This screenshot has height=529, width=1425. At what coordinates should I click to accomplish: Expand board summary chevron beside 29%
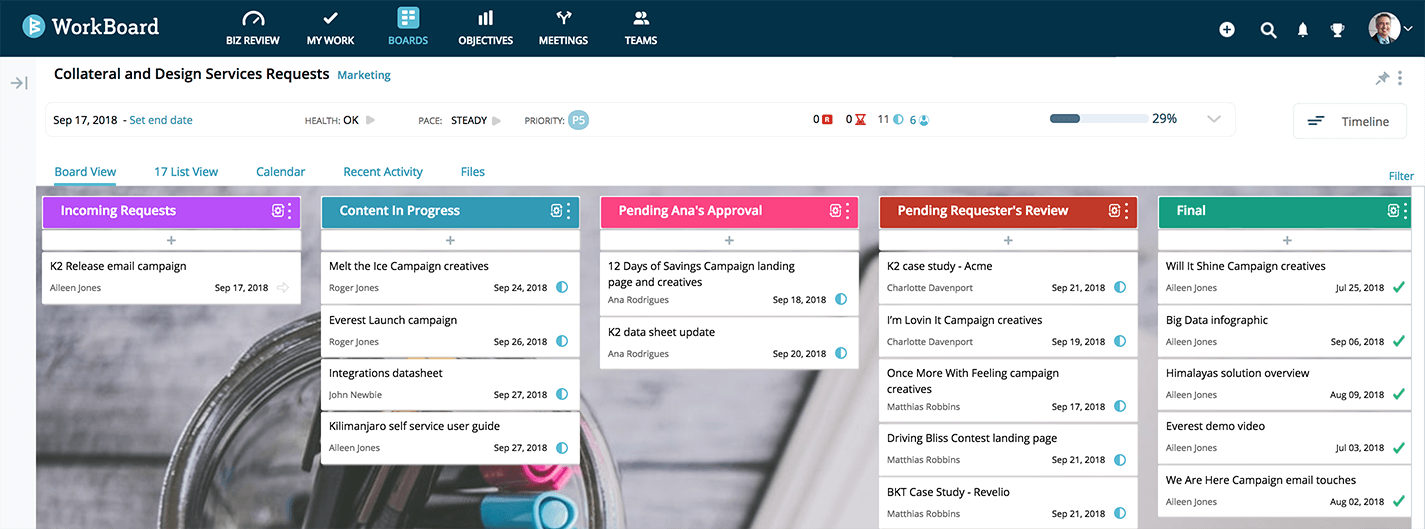(x=1214, y=119)
